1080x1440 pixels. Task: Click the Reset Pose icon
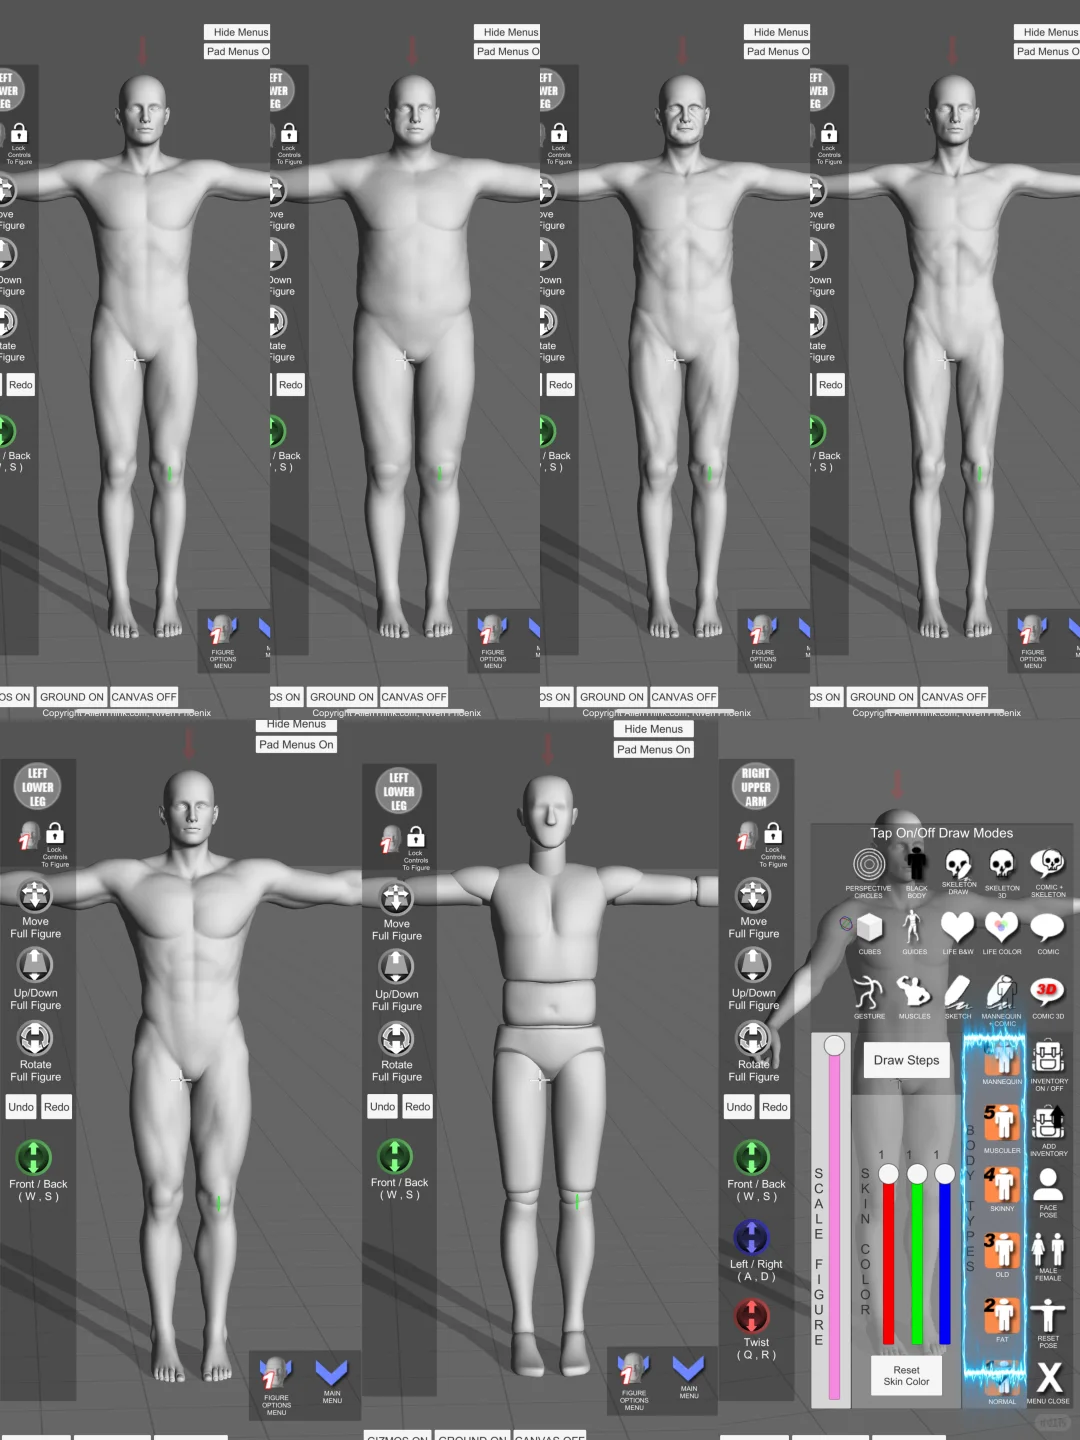tap(1048, 1316)
